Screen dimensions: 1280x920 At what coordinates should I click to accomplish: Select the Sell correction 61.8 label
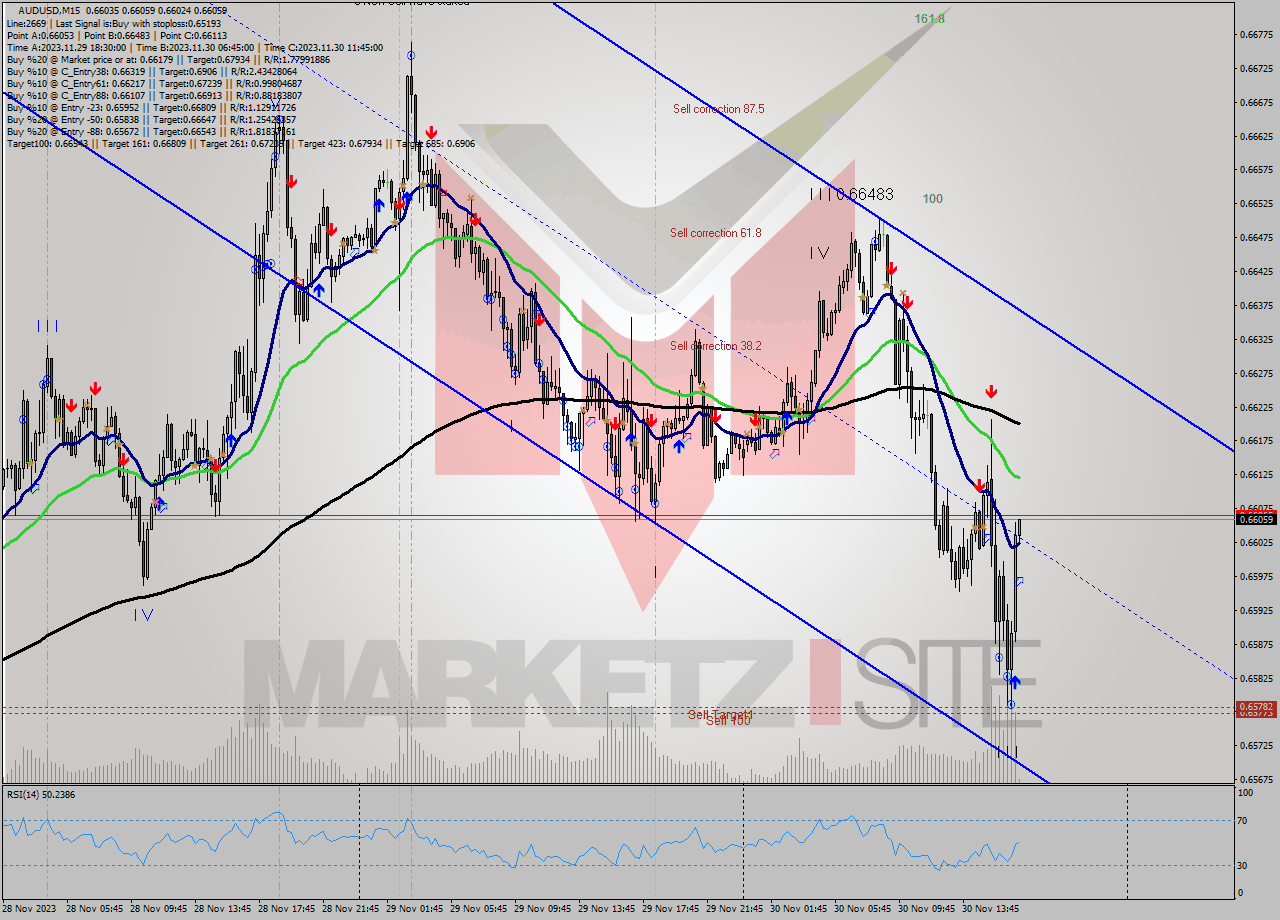click(715, 233)
